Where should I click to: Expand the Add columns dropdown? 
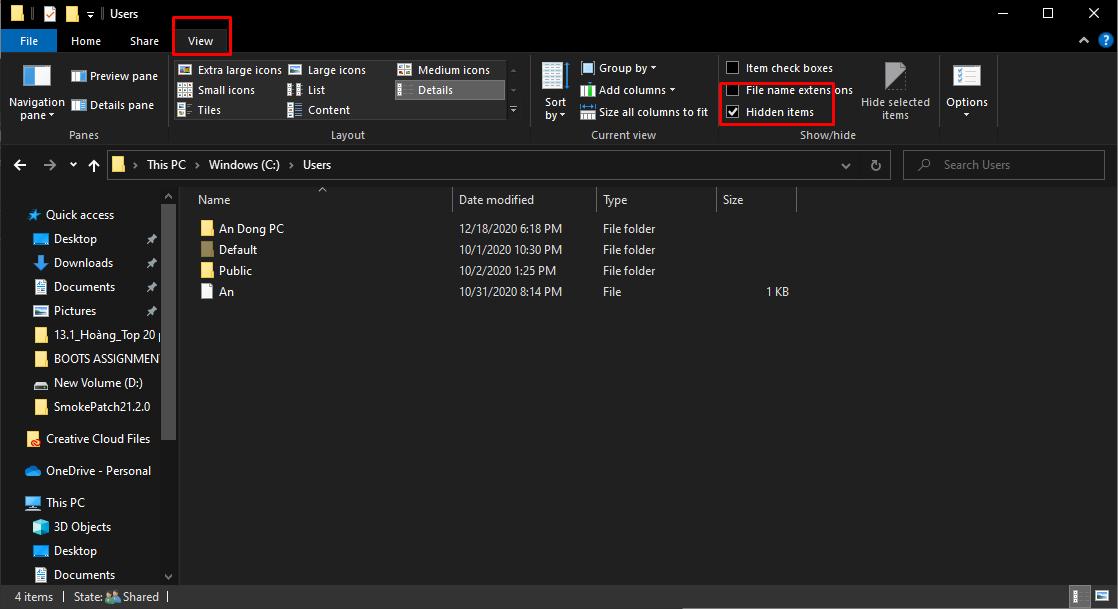point(627,90)
